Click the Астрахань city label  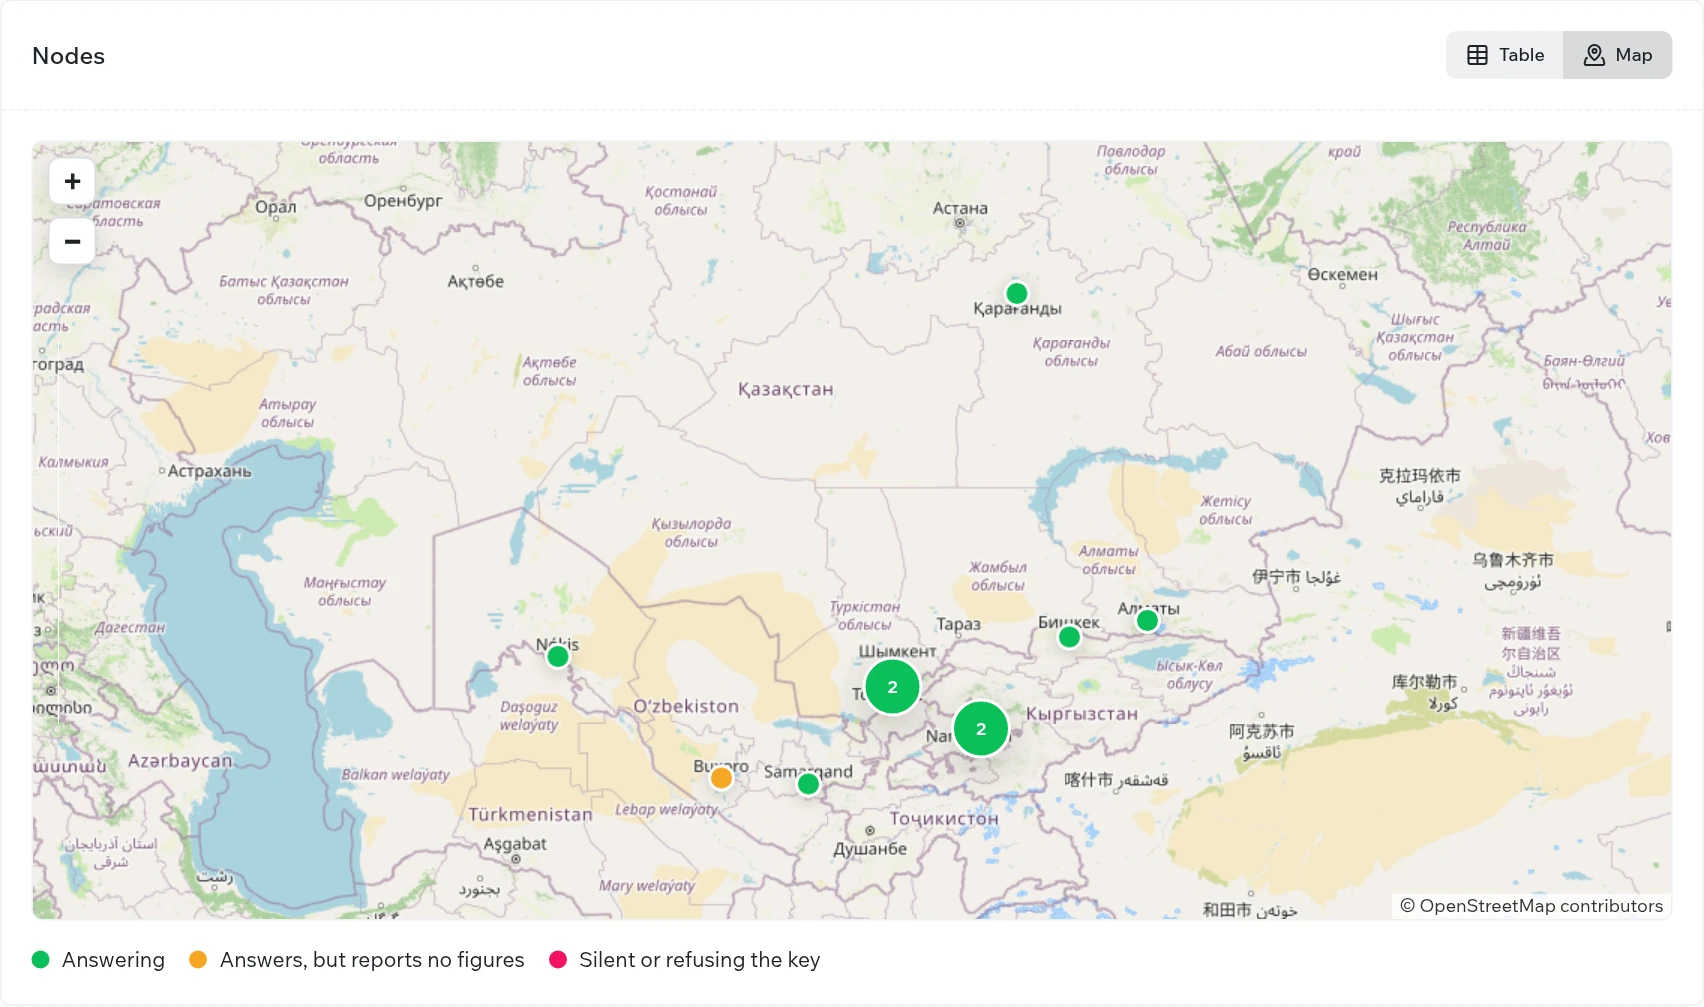(x=209, y=471)
